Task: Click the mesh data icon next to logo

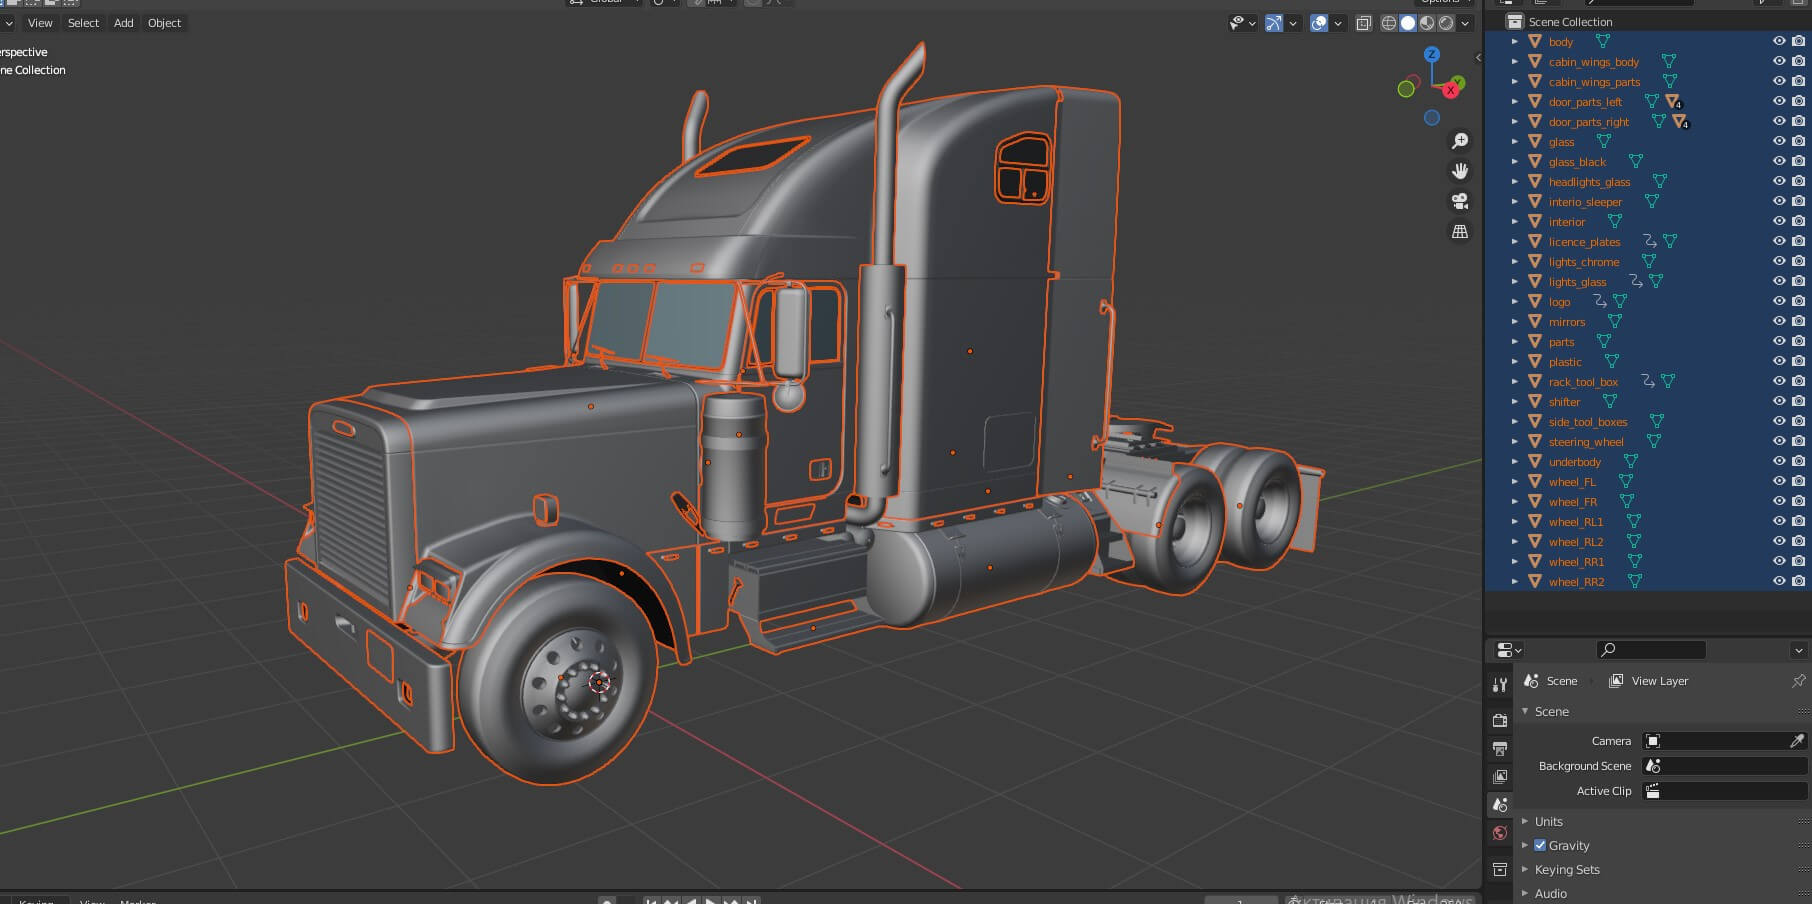Action: [x=1620, y=301]
